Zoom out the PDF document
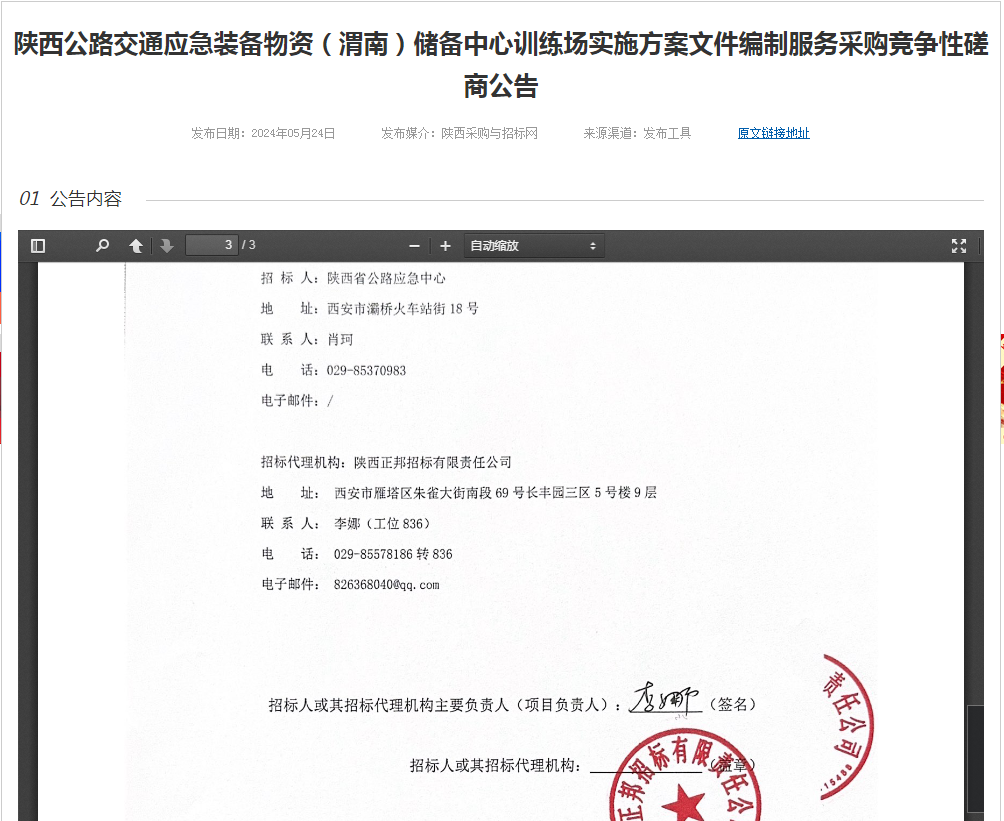 click(x=414, y=246)
